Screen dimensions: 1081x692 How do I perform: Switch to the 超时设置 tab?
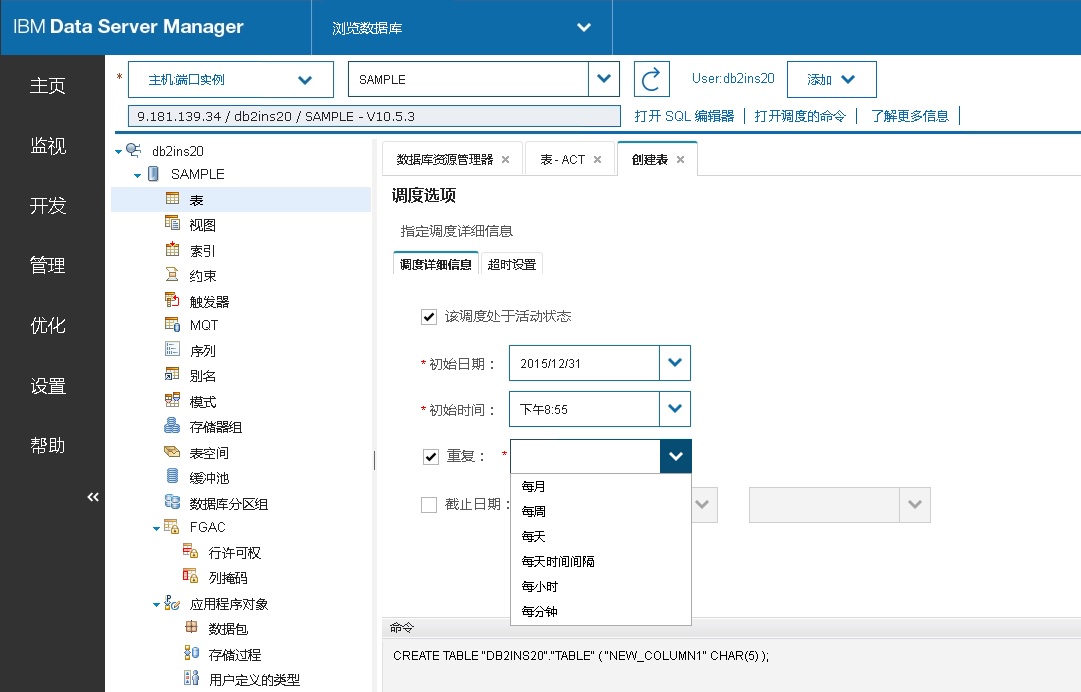tap(512, 265)
